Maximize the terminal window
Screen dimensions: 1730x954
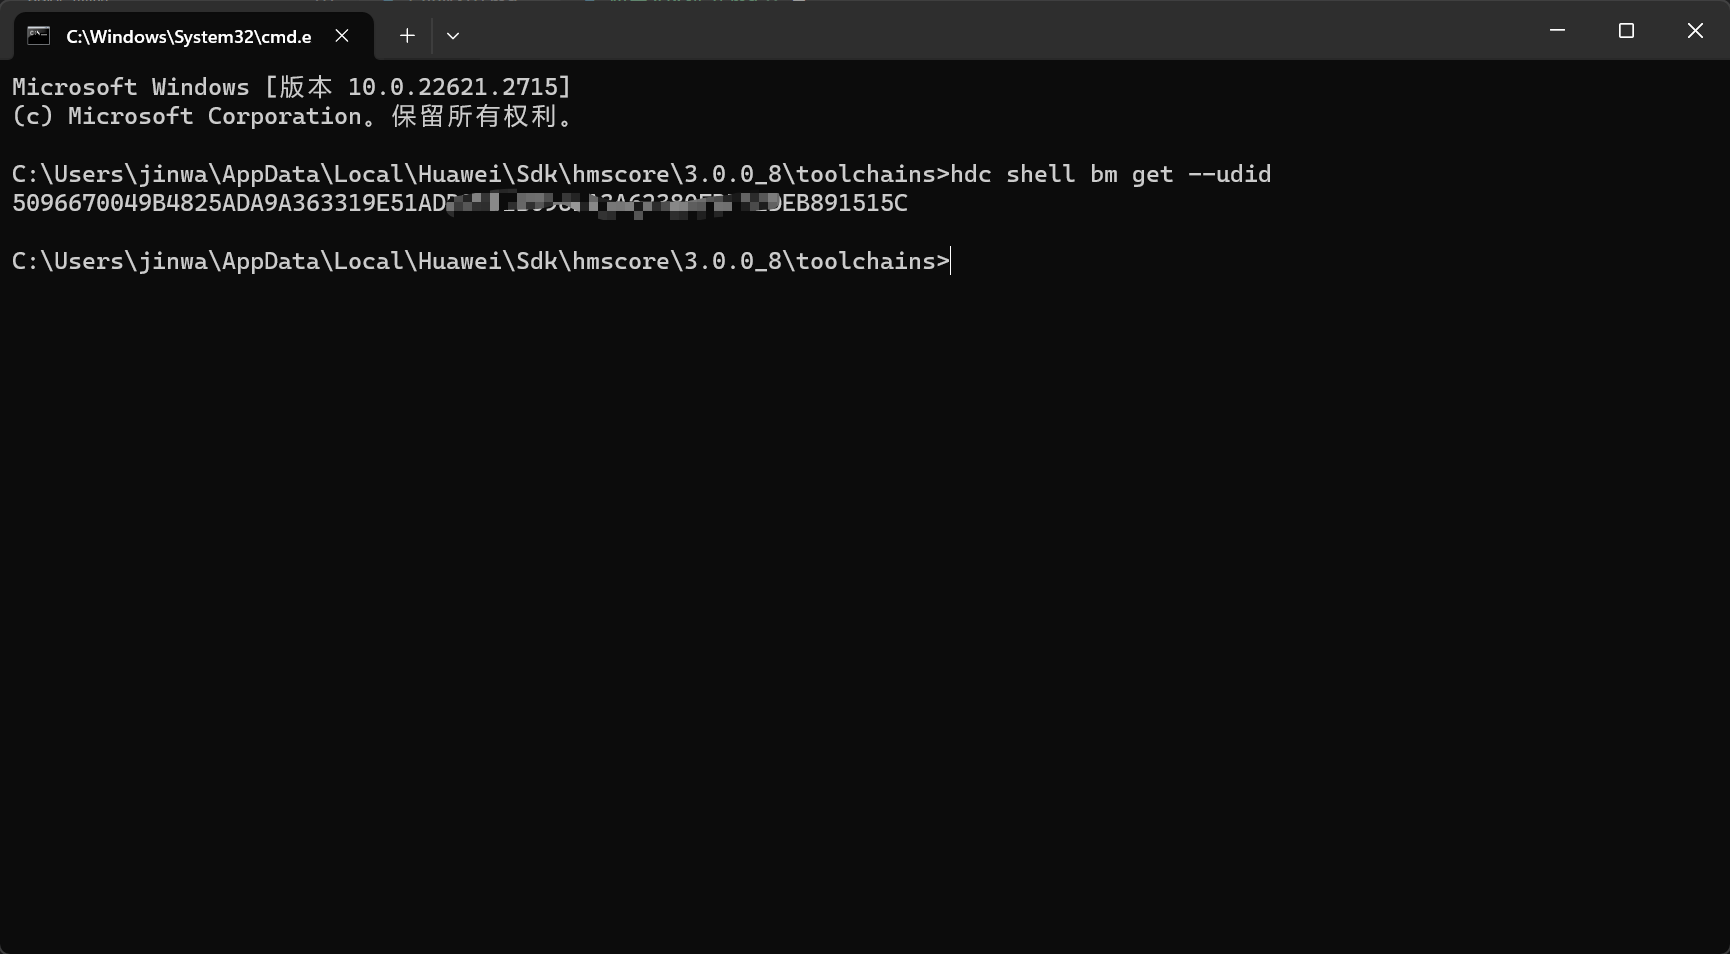point(1626,31)
